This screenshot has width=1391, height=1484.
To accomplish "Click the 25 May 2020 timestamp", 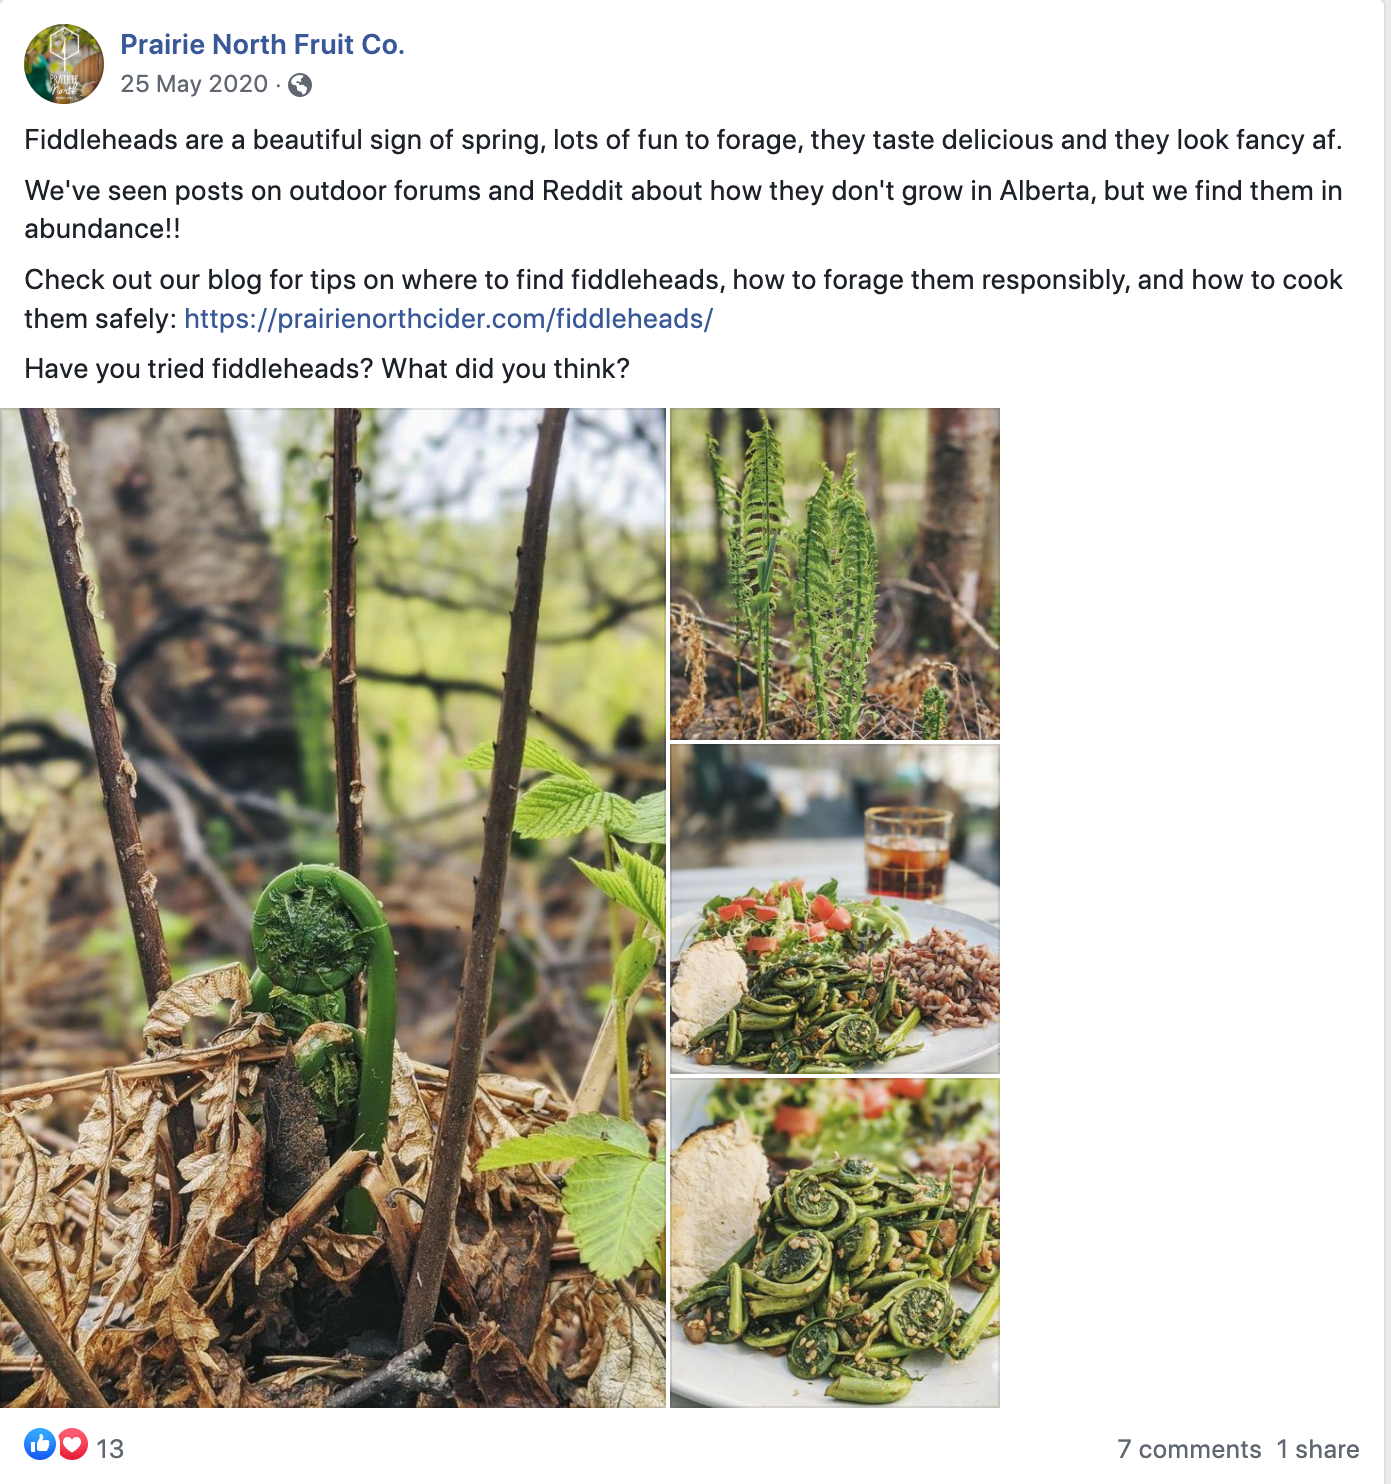I will (194, 84).
